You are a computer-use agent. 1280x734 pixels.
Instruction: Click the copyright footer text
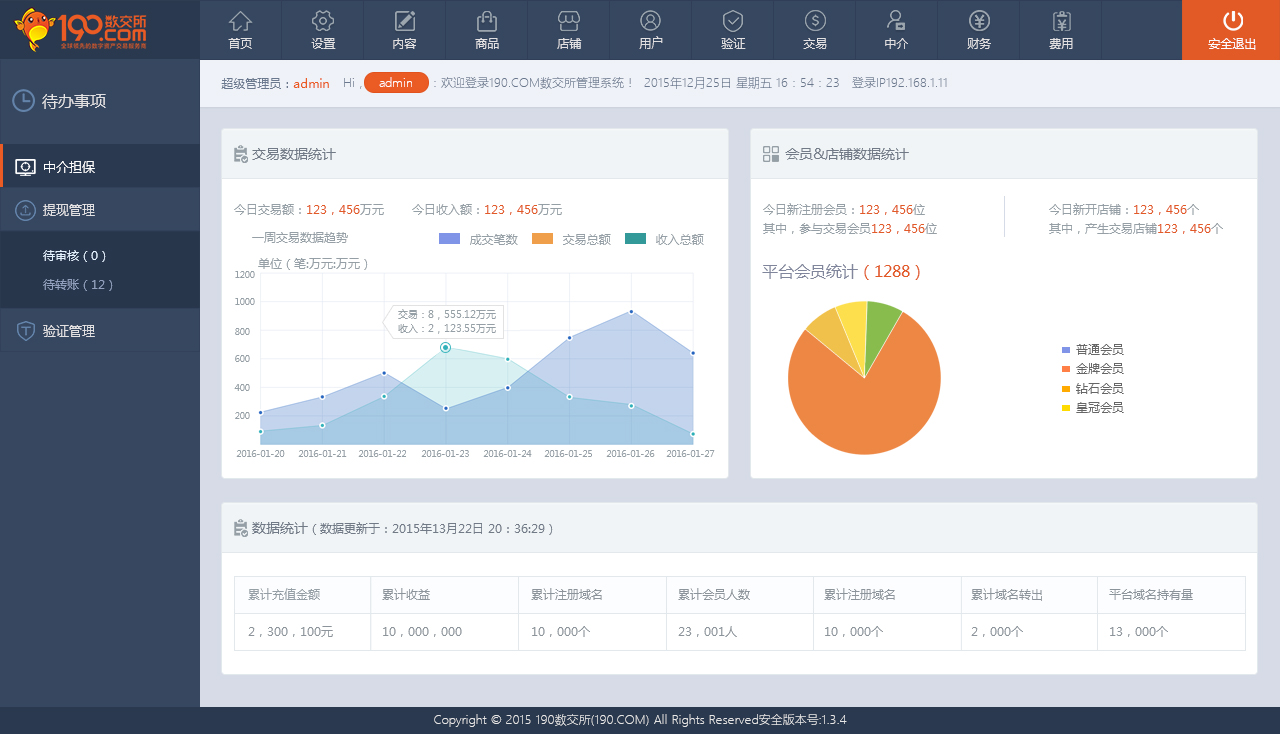[x=640, y=720]
